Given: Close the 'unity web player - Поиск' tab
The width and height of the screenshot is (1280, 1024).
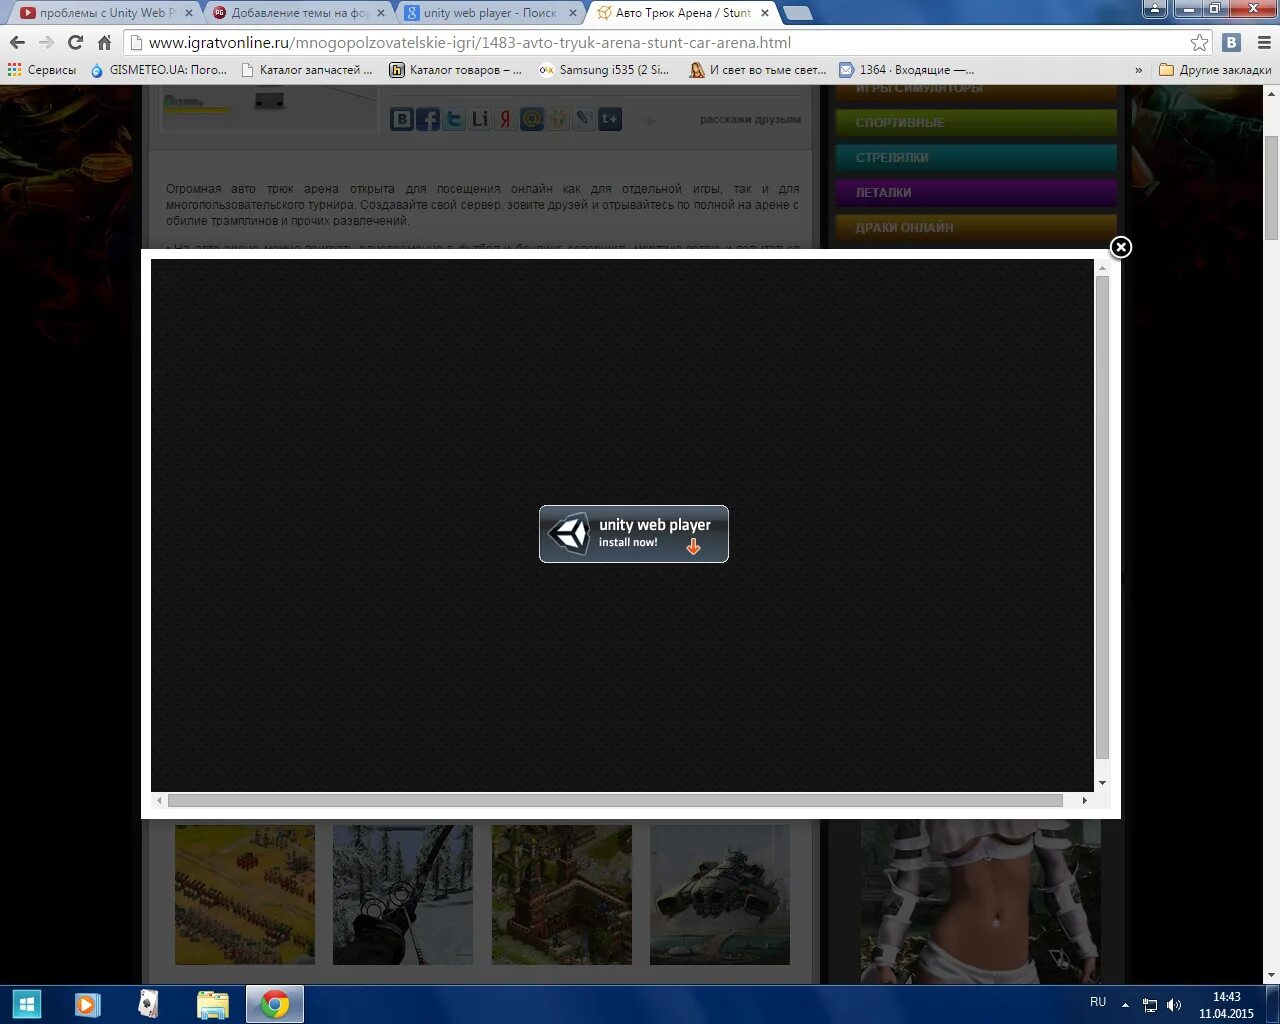Looking at the screenshot, I should tap(572, 13).
